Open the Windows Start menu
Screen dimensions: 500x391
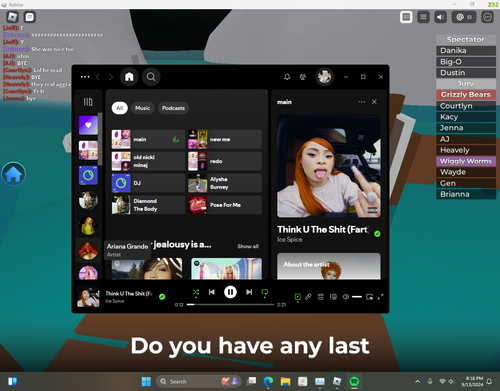pos(146,381)
